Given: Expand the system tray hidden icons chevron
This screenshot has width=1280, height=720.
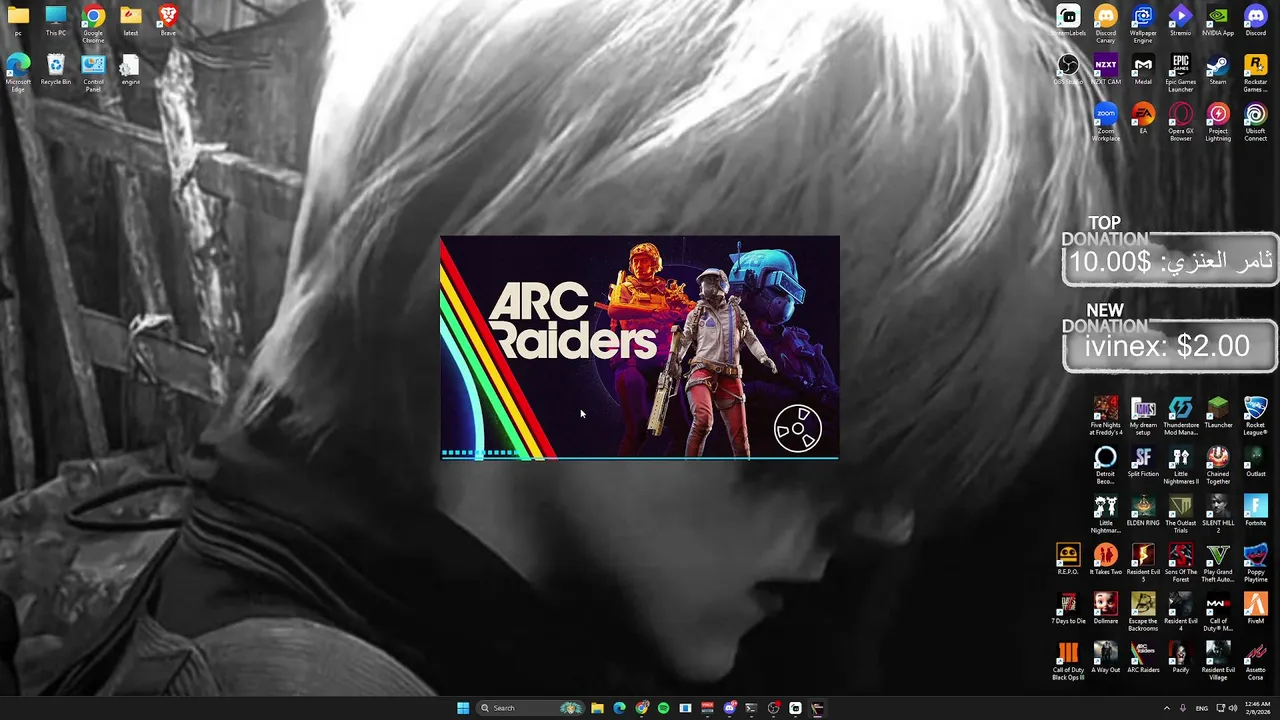Looking at the screenshot, I should tap(1166, 708).
